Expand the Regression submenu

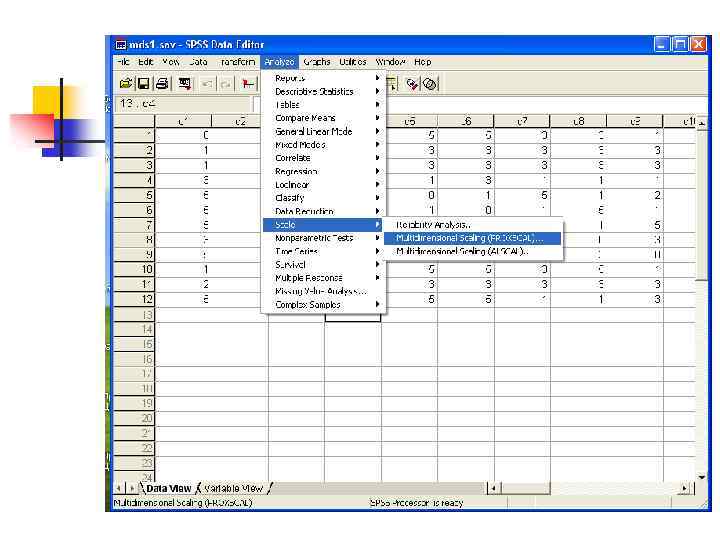(323, 171)
